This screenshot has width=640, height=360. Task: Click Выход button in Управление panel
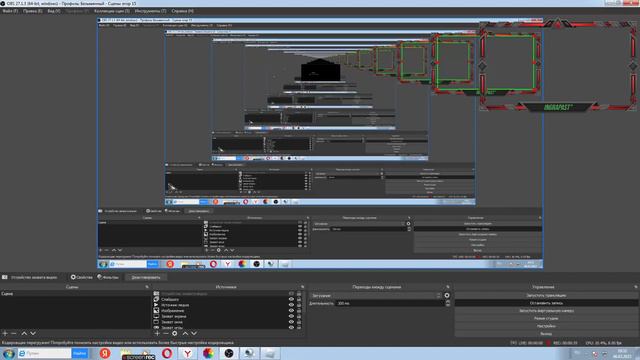tap(546, 333)
